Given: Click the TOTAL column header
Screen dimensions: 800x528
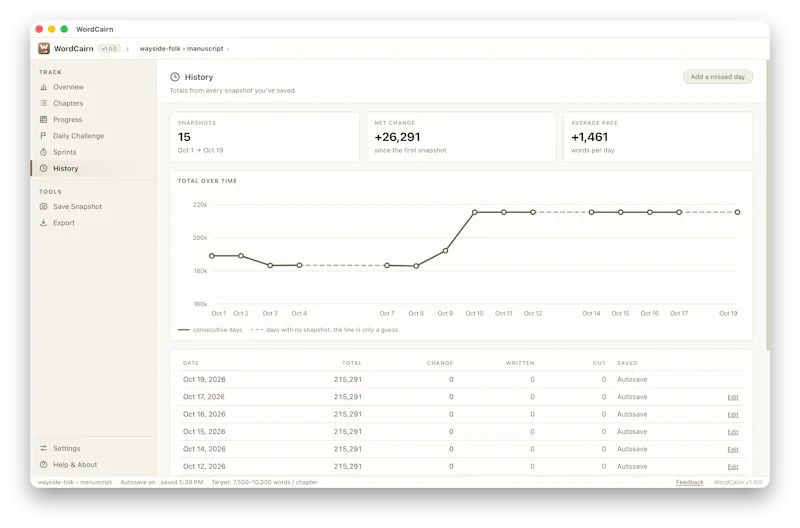Looking at the screenshot, I should click(352, 363).
